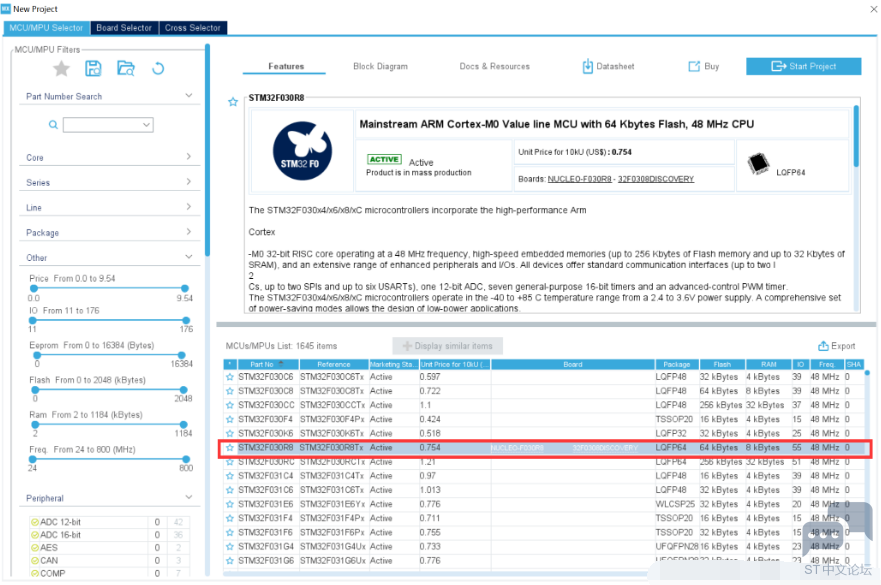Select the STM32F030CC part number cell
The image size is (881, 585).
pyautogui.click(x=266, y=405)
